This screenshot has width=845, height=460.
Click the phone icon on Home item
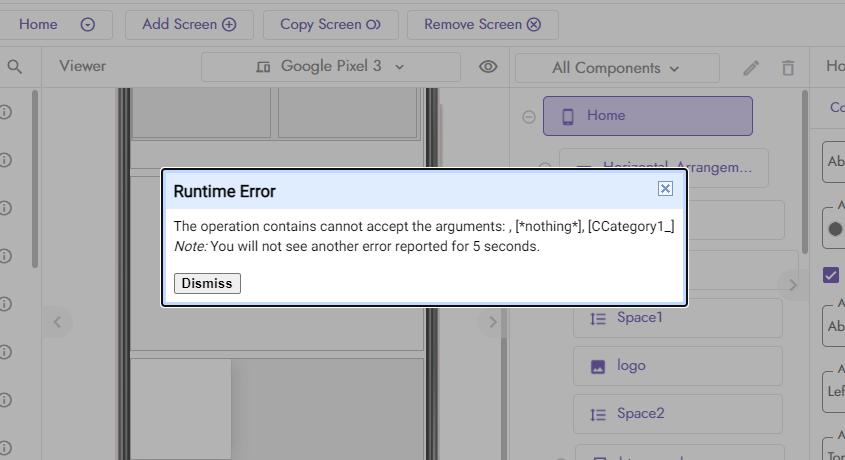(x=567, y=116)
